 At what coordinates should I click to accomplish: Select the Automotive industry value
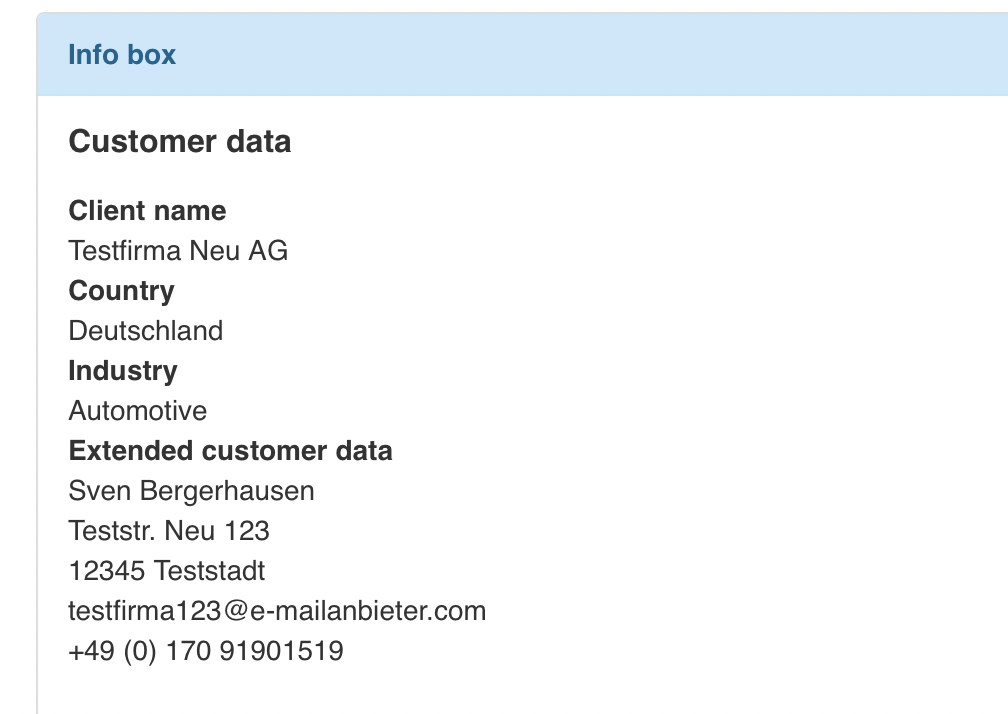(x=138, y=411)
